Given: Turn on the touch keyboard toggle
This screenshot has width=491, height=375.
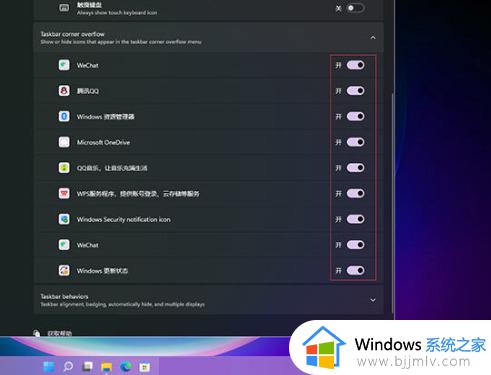Looking at the screenshot, I should coord(355,8).
